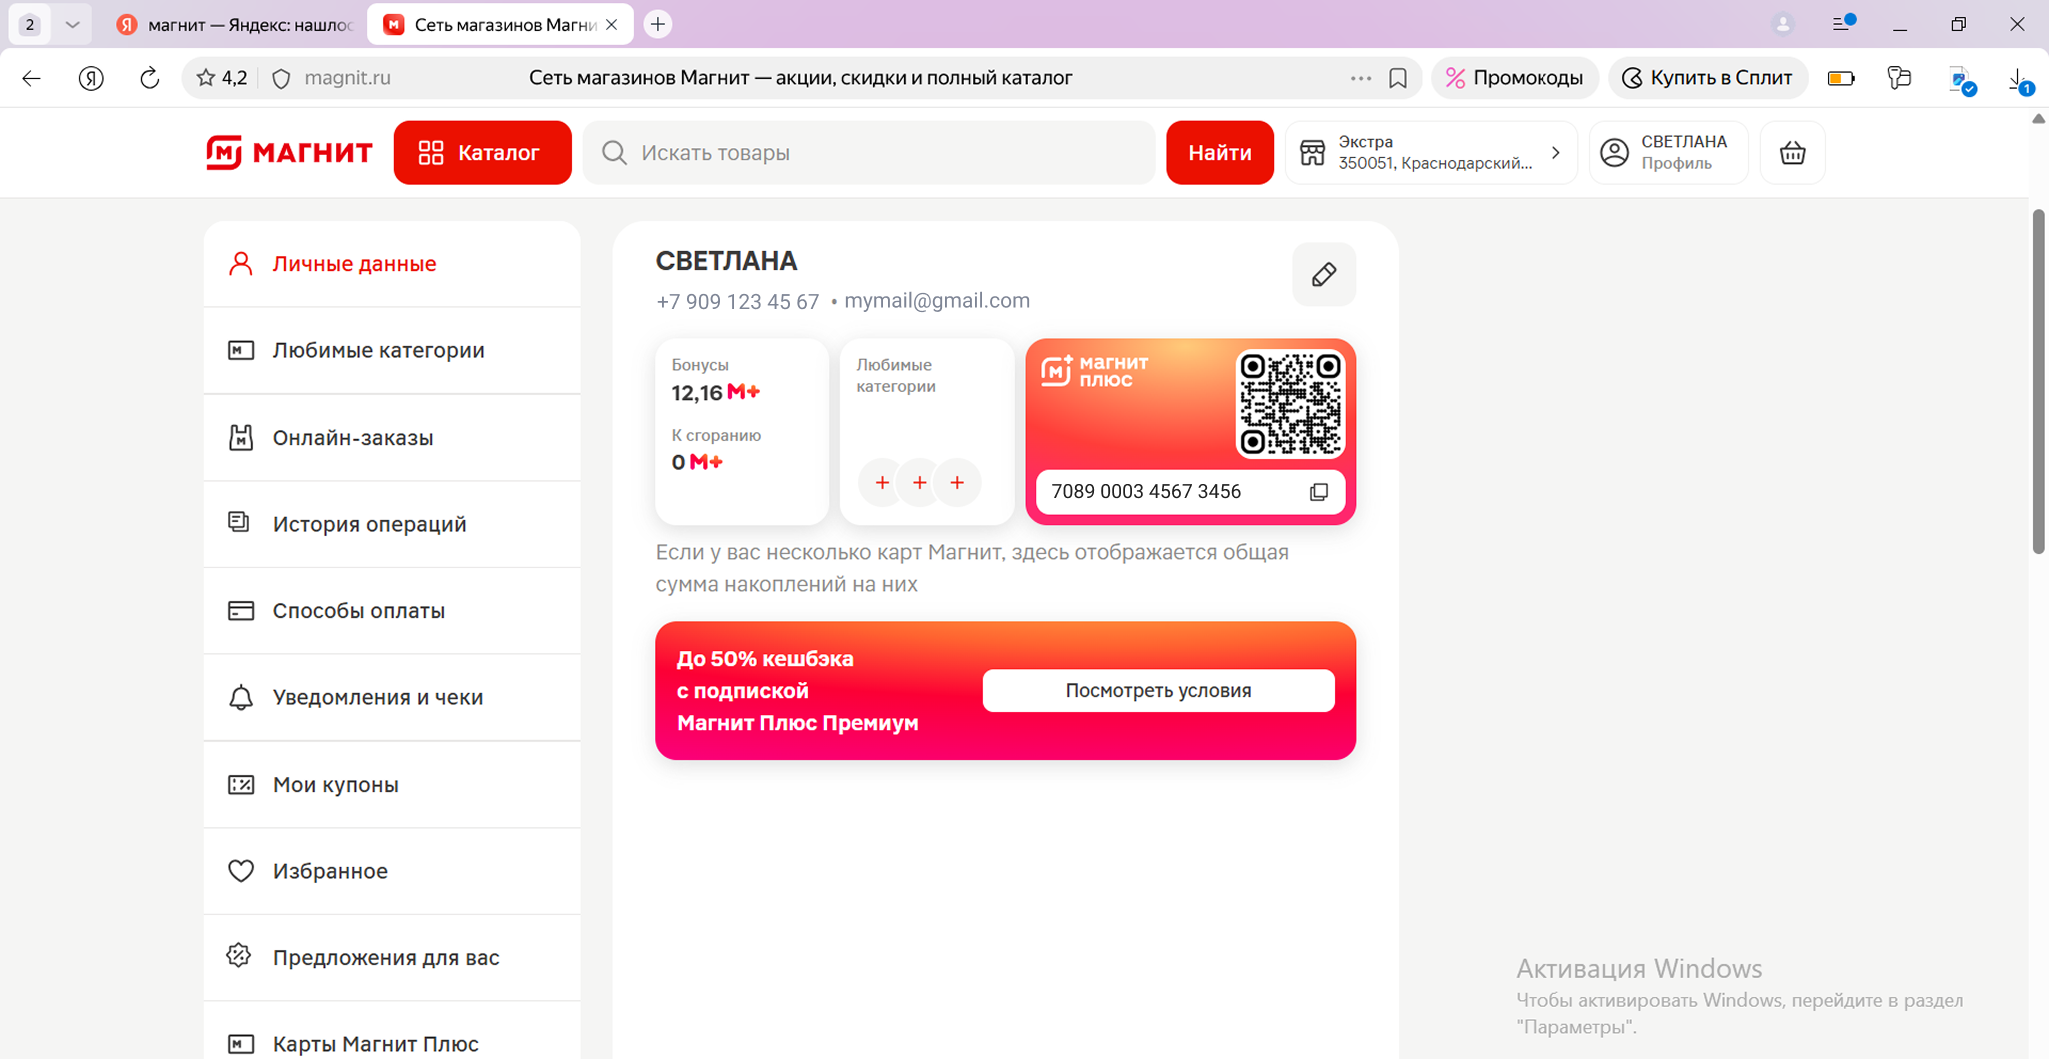Open the shopping basket icon
This screenshot has width=2049, height=1059.
tap(1792, 153)
